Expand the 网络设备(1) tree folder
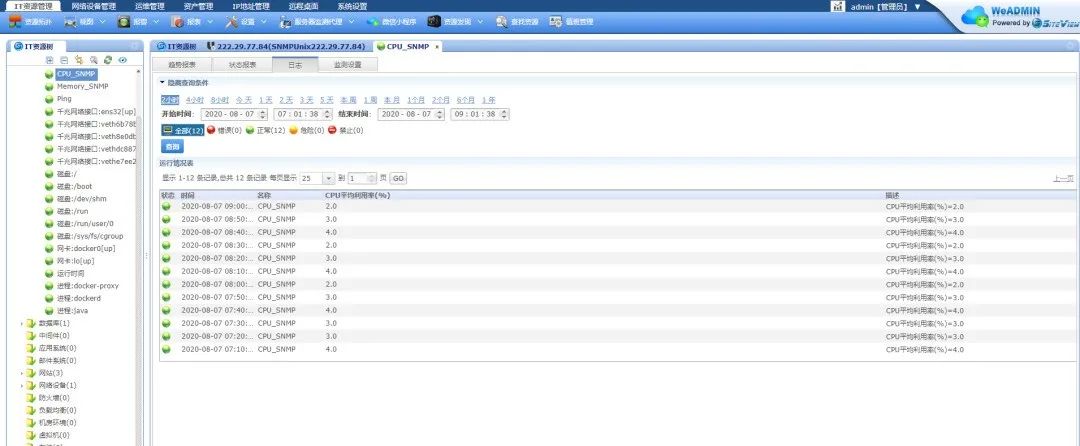 click(x=21, y=385)
